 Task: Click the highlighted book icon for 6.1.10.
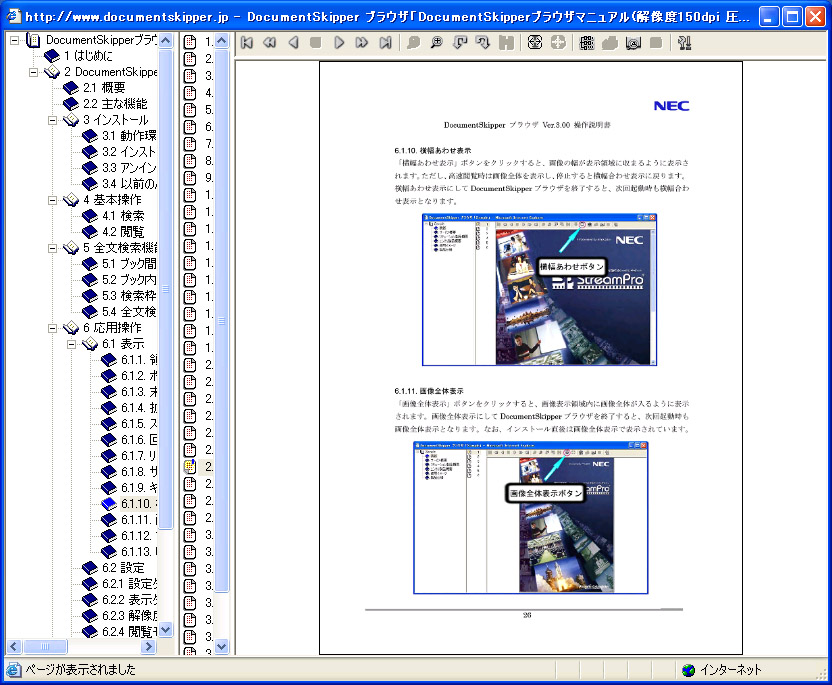(x=109, y=504)
